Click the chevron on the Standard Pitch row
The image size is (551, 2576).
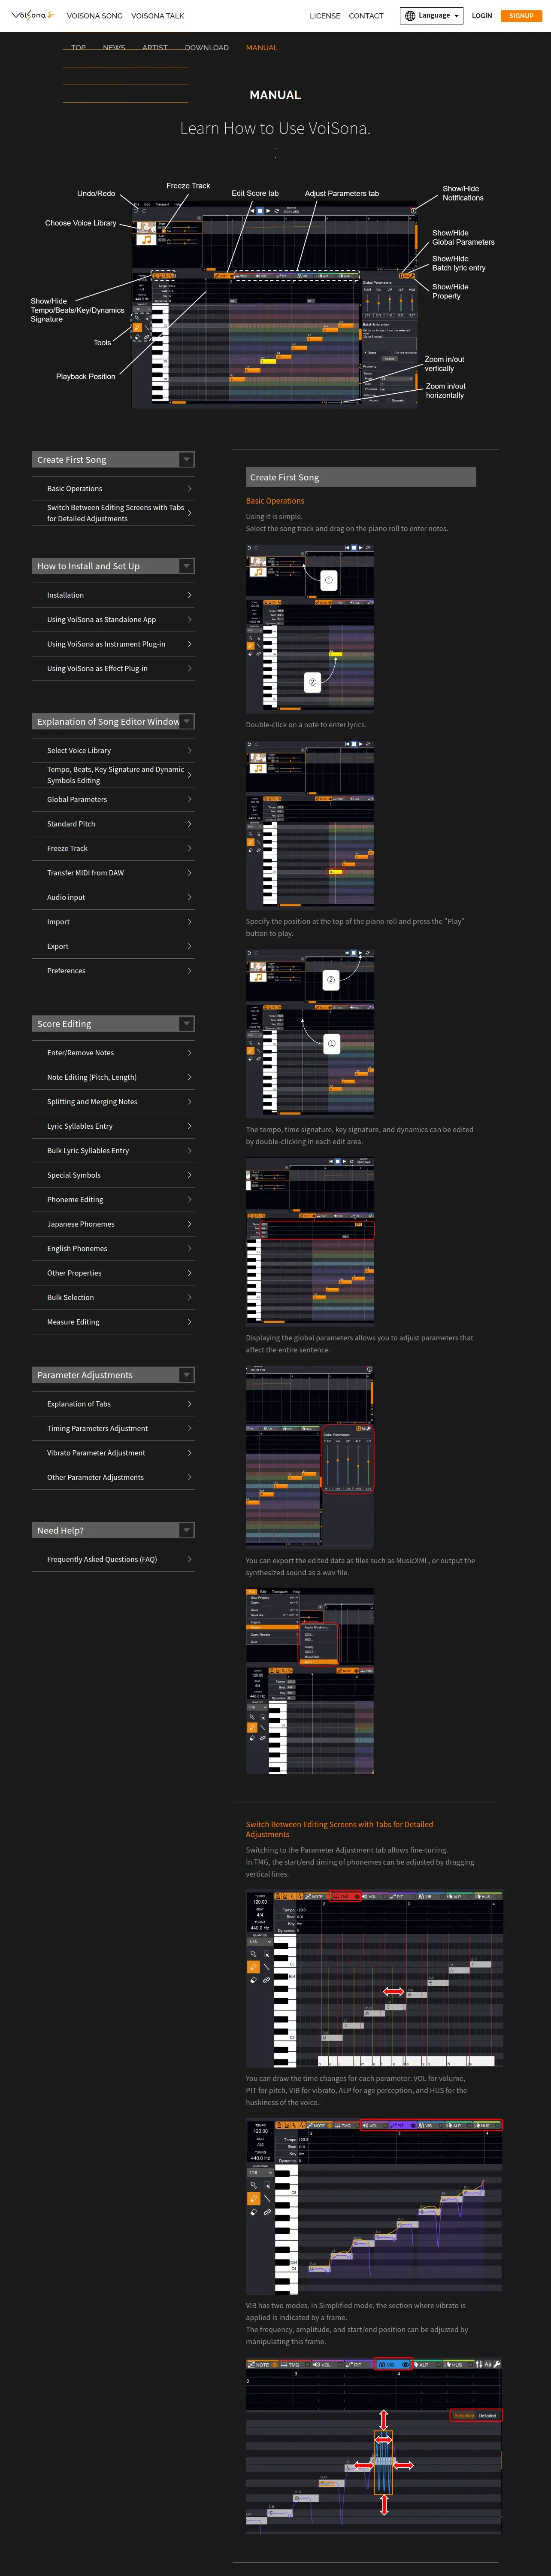tap(190, 824)
